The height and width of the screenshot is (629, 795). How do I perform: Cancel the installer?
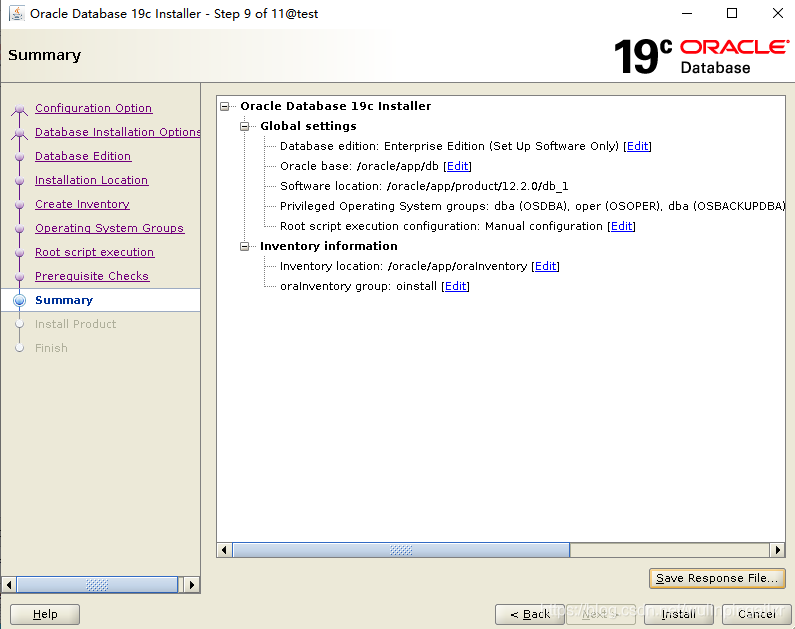[756, 614]
